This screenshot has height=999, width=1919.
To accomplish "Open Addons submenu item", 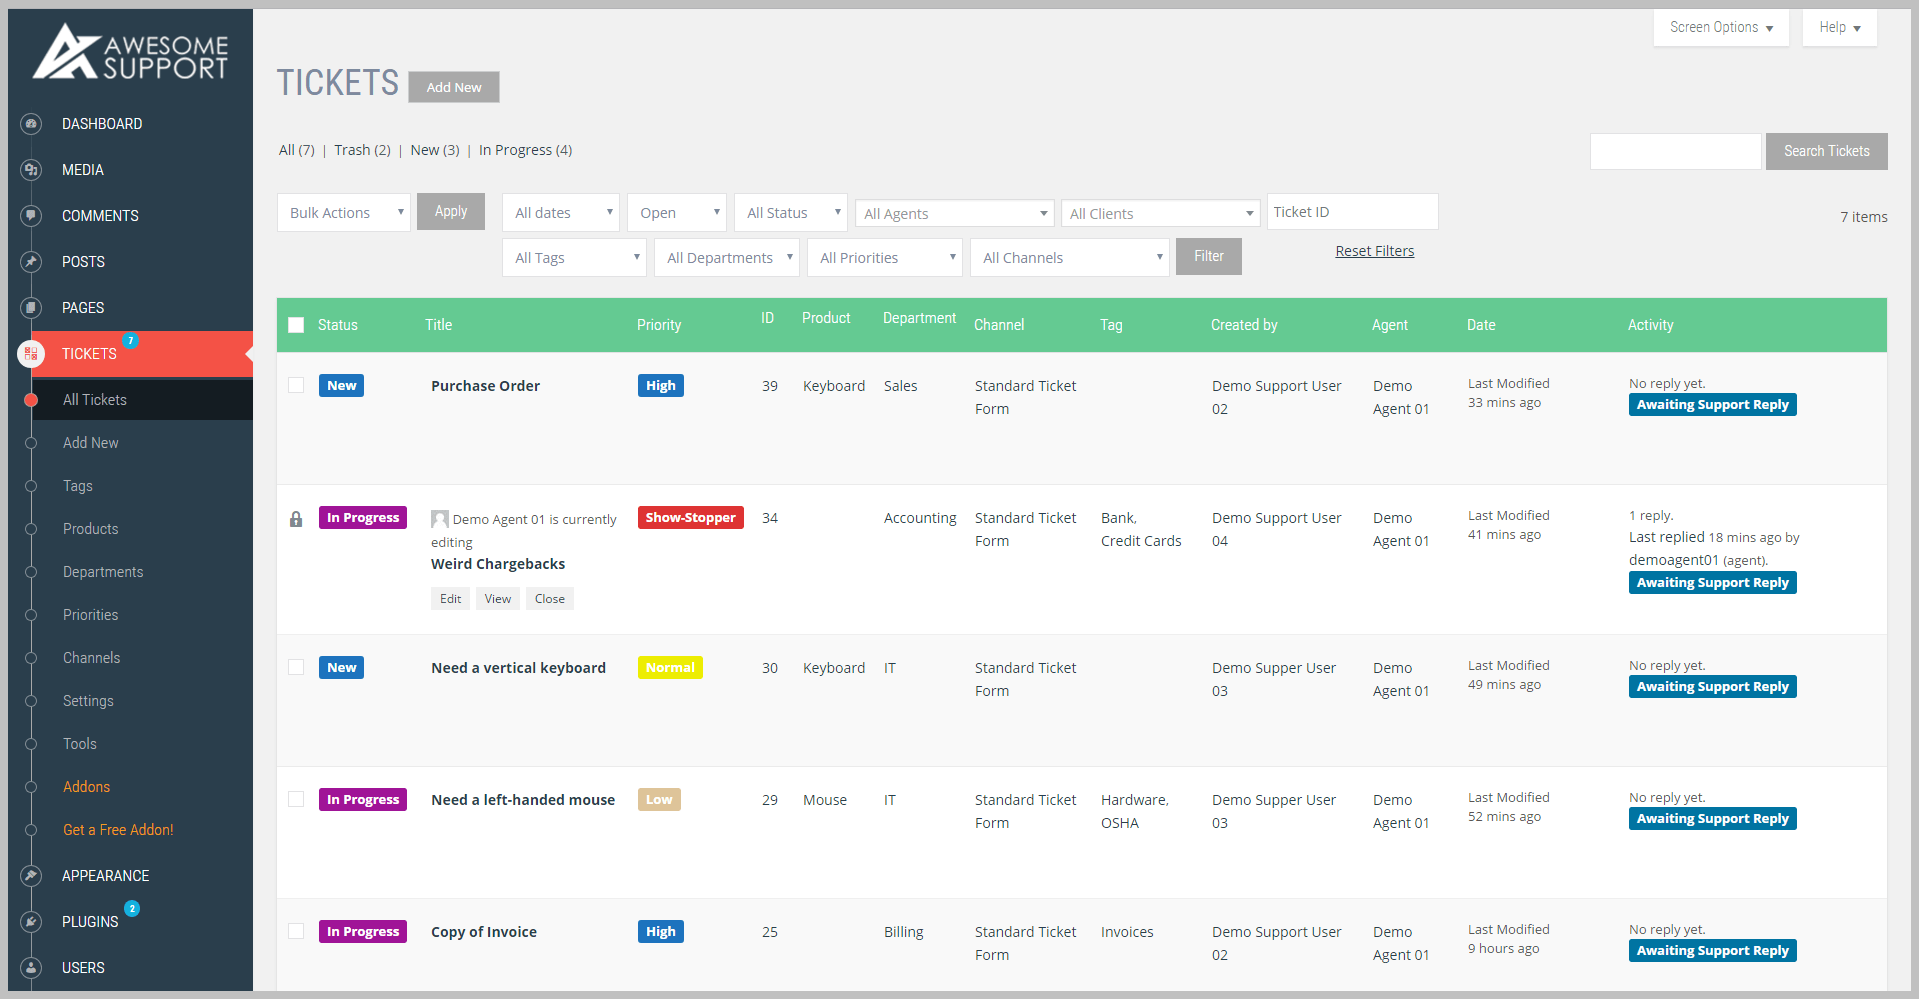I will point(87,787).
